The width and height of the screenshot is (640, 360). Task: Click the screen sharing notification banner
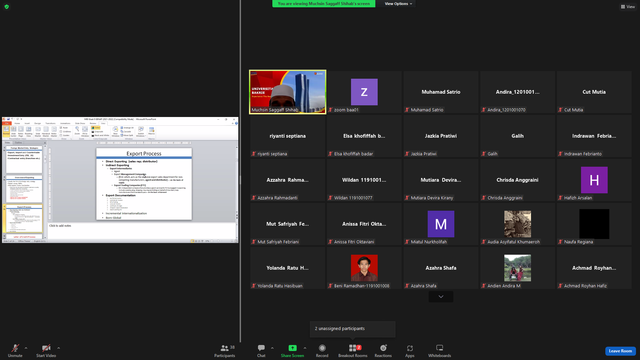324,4
